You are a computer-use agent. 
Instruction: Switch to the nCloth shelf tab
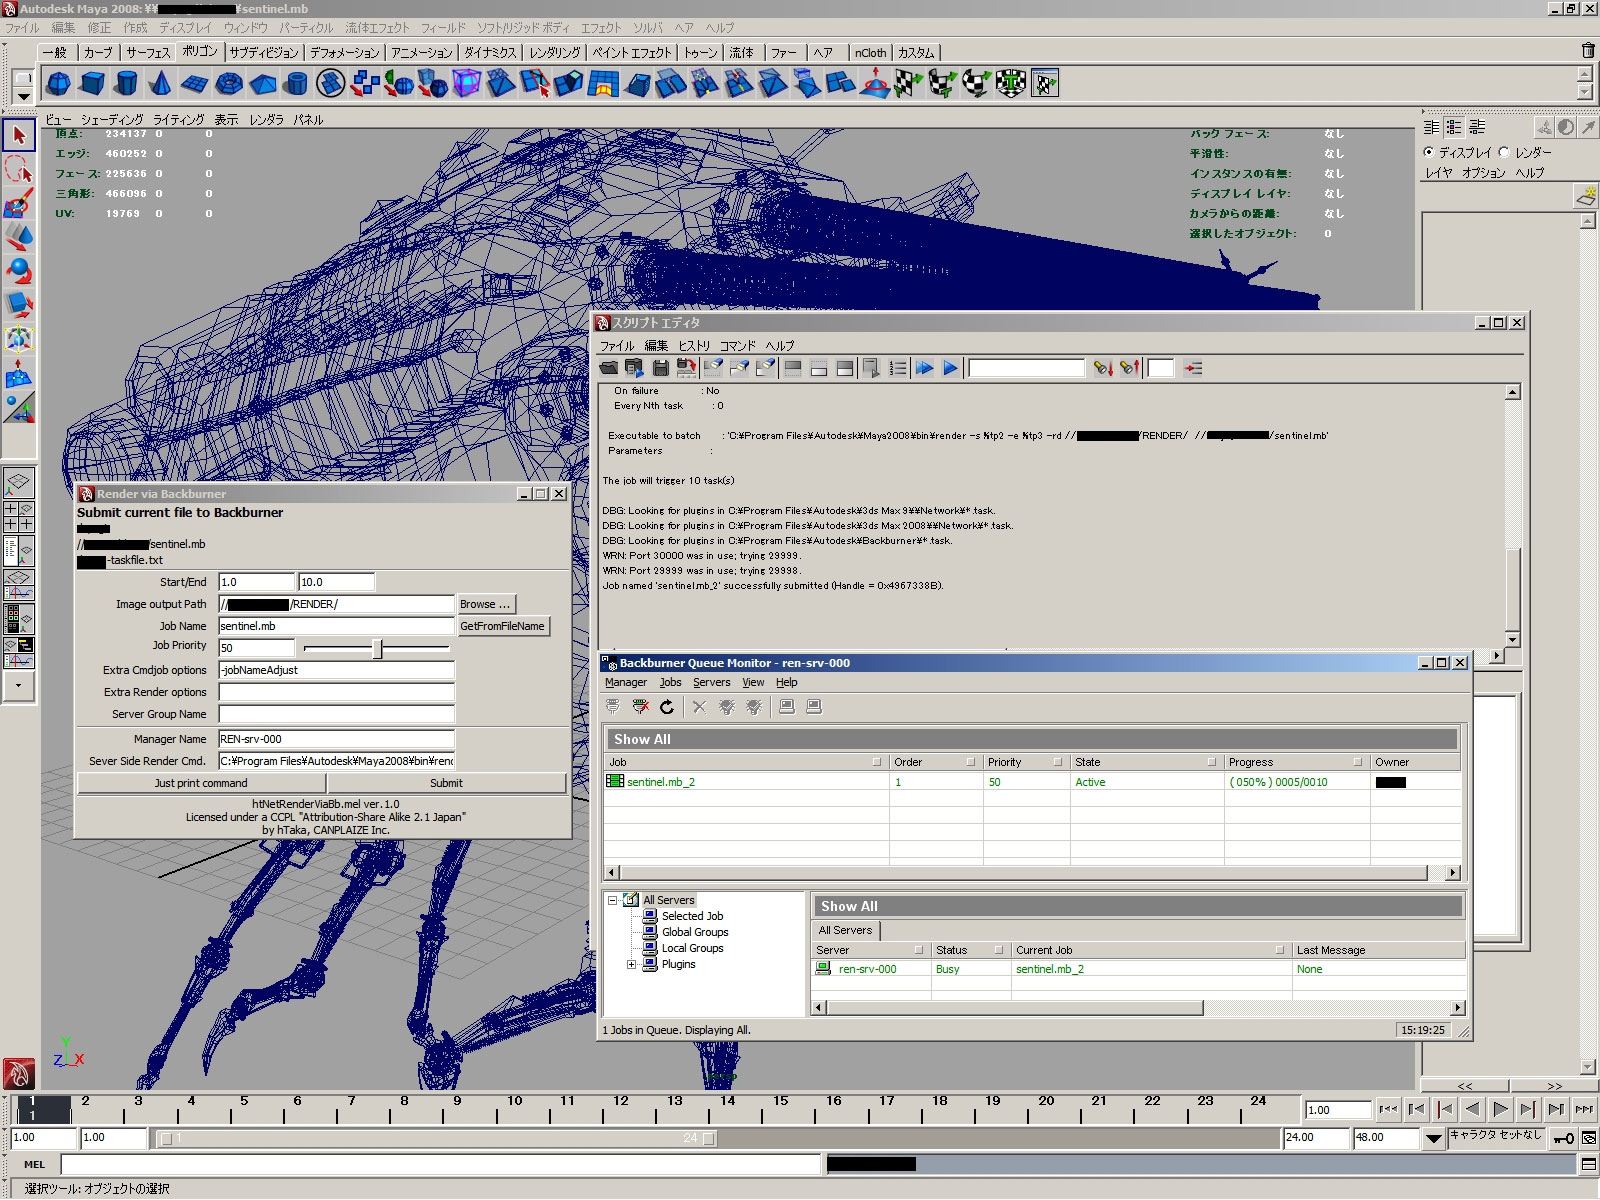click(x=870, y=52)
